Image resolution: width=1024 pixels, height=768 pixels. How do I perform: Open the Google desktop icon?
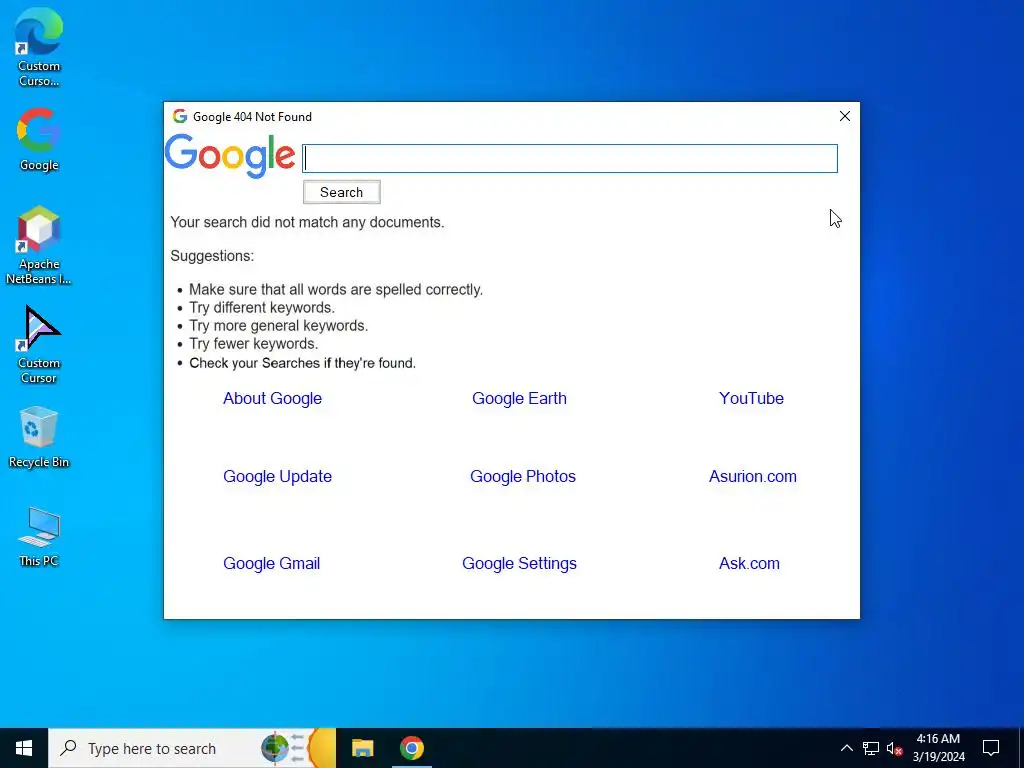pyautogui.click(x=39, y=138)
